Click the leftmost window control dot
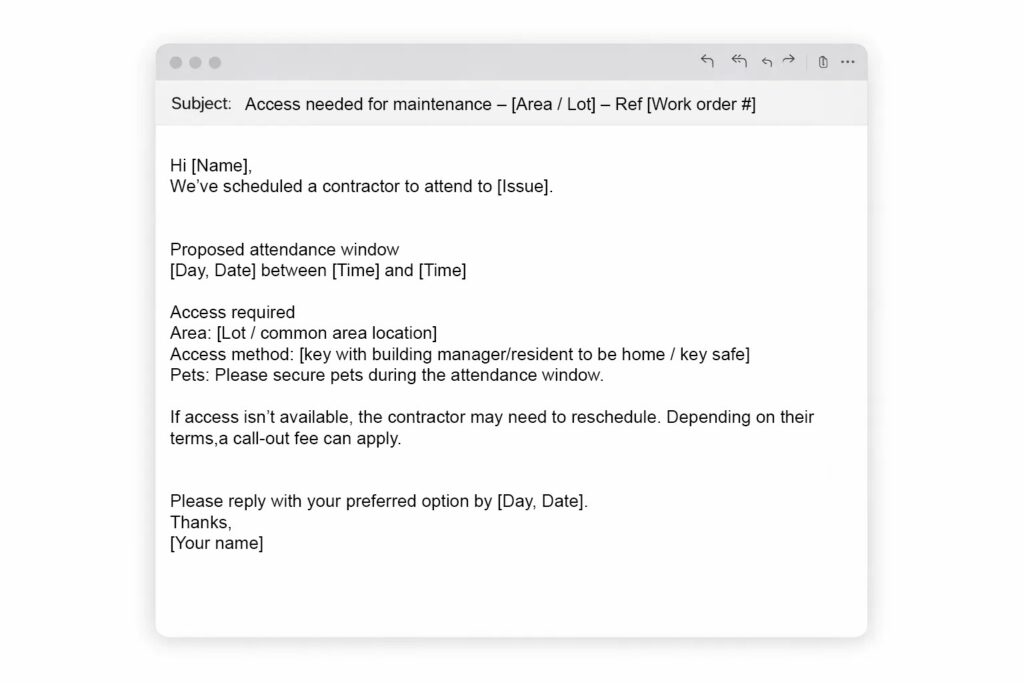1024x683 pixels. click(176, 63)
